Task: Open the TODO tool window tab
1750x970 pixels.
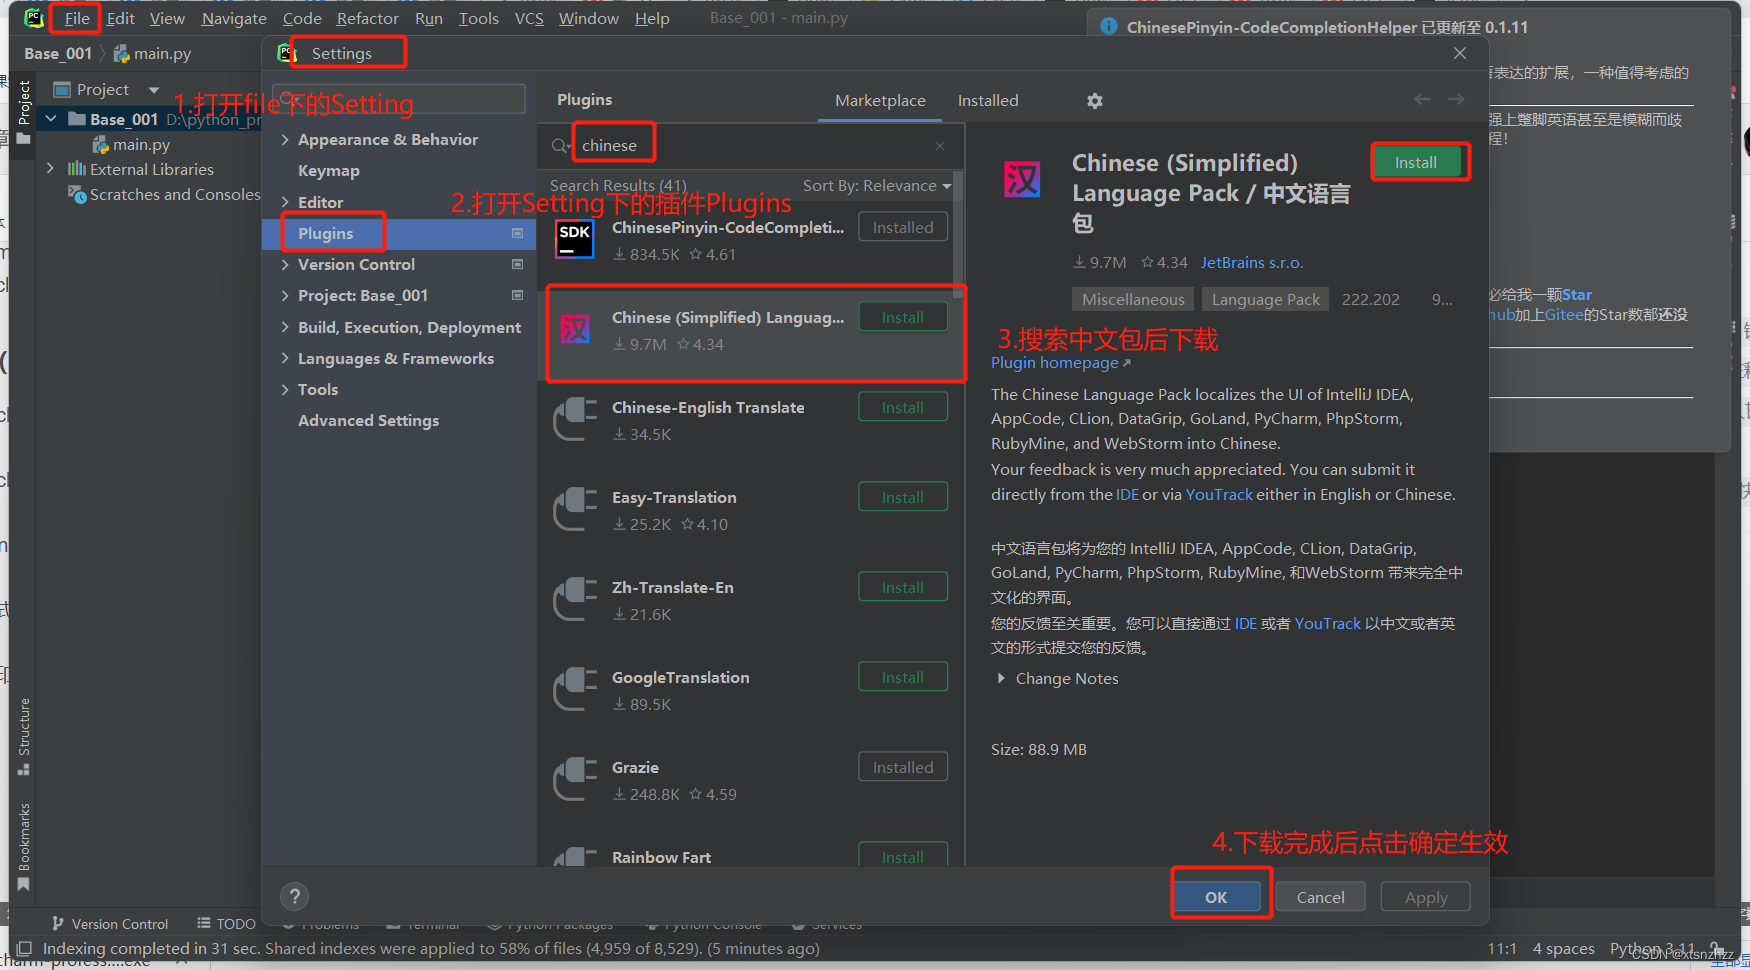Action: pyautogui.click(x=227, y=924)
